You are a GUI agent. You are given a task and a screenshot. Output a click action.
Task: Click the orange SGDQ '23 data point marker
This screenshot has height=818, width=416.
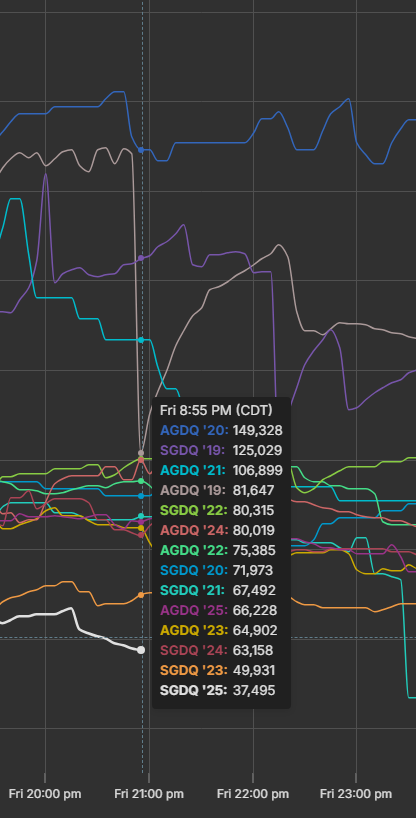(141, 595)
